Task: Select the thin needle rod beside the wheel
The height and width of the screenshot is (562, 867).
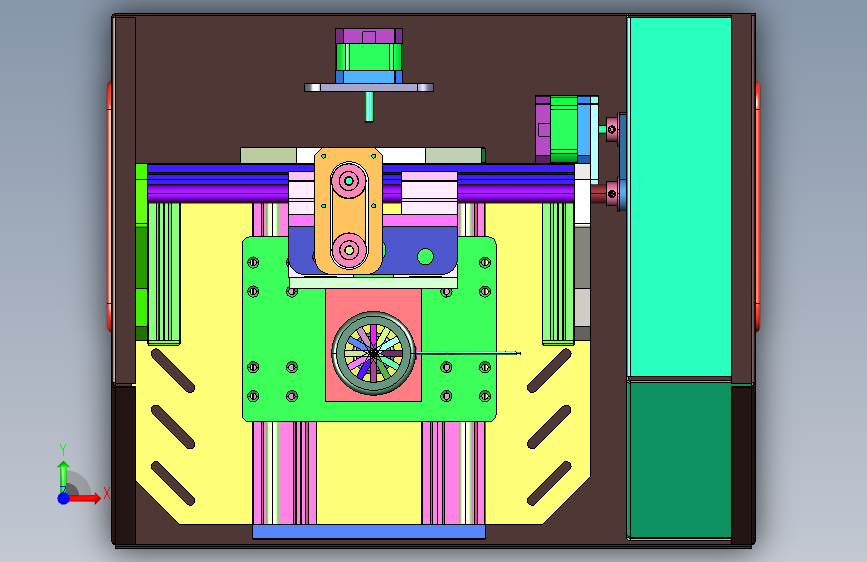Action: click(467, 353)
